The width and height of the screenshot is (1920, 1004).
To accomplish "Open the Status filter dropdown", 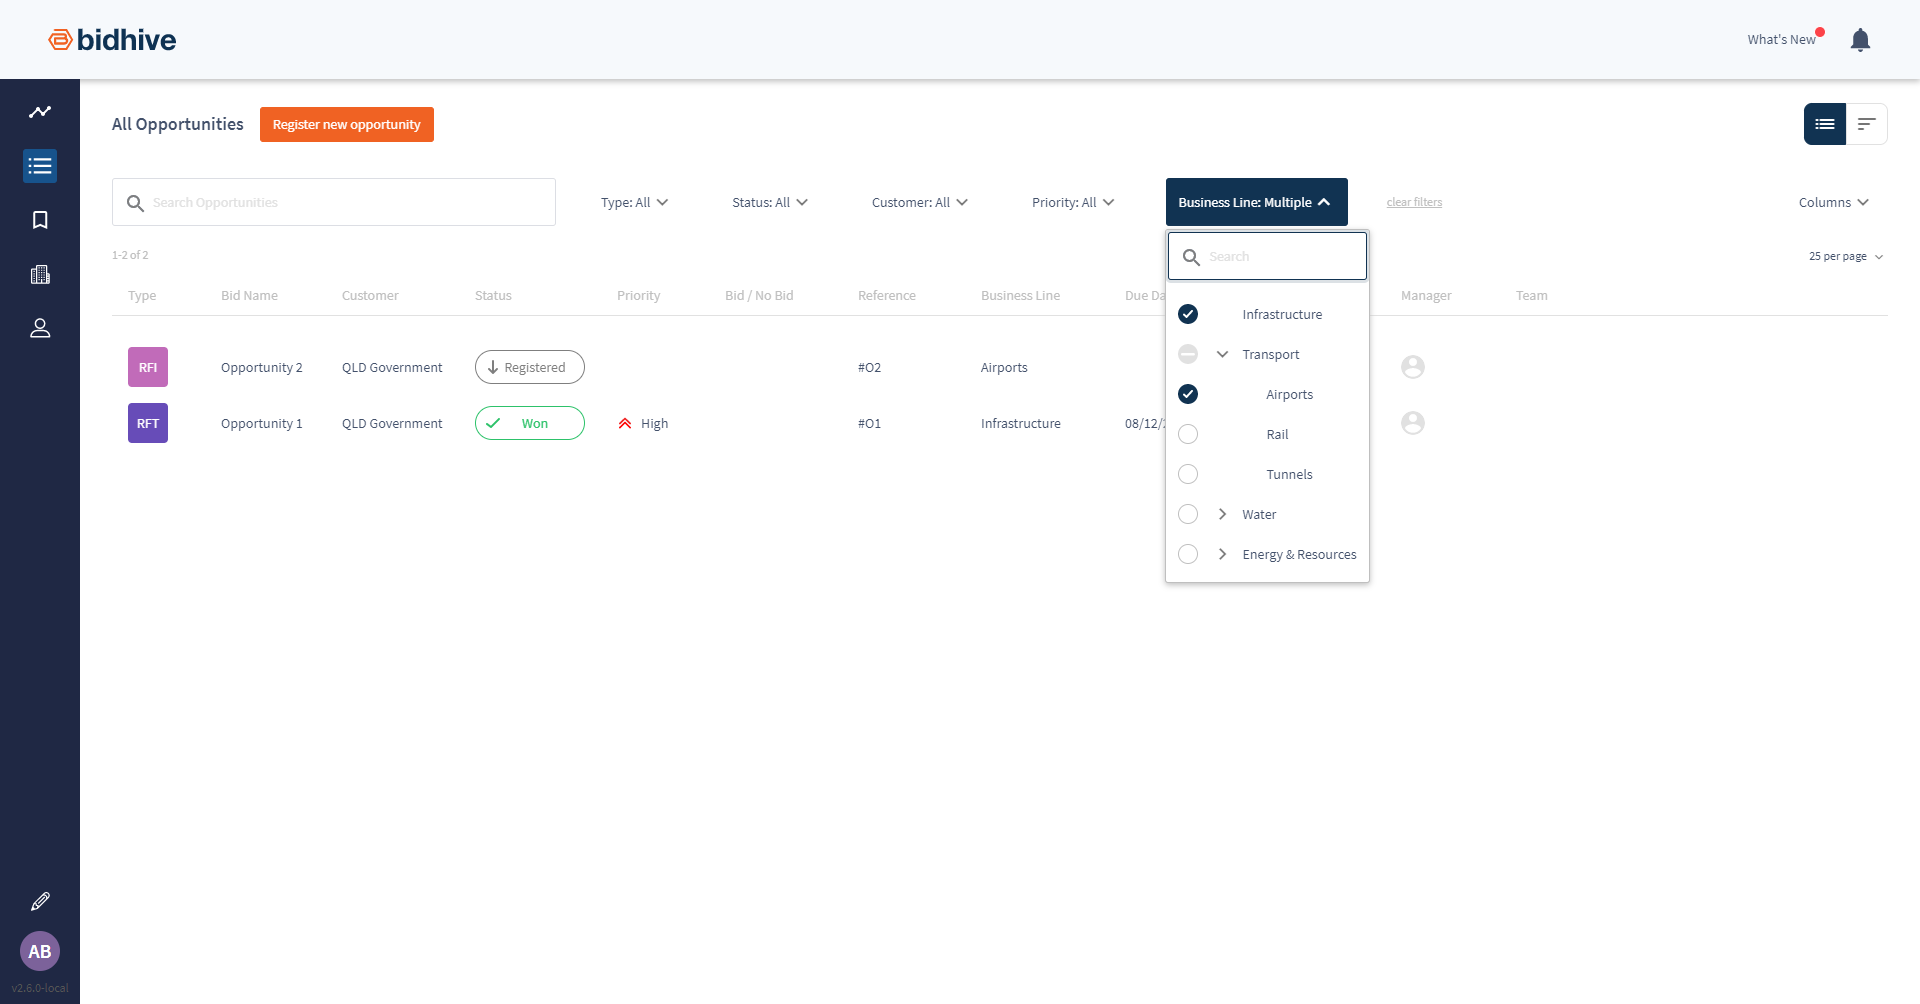I will click(x=769, y=202).
